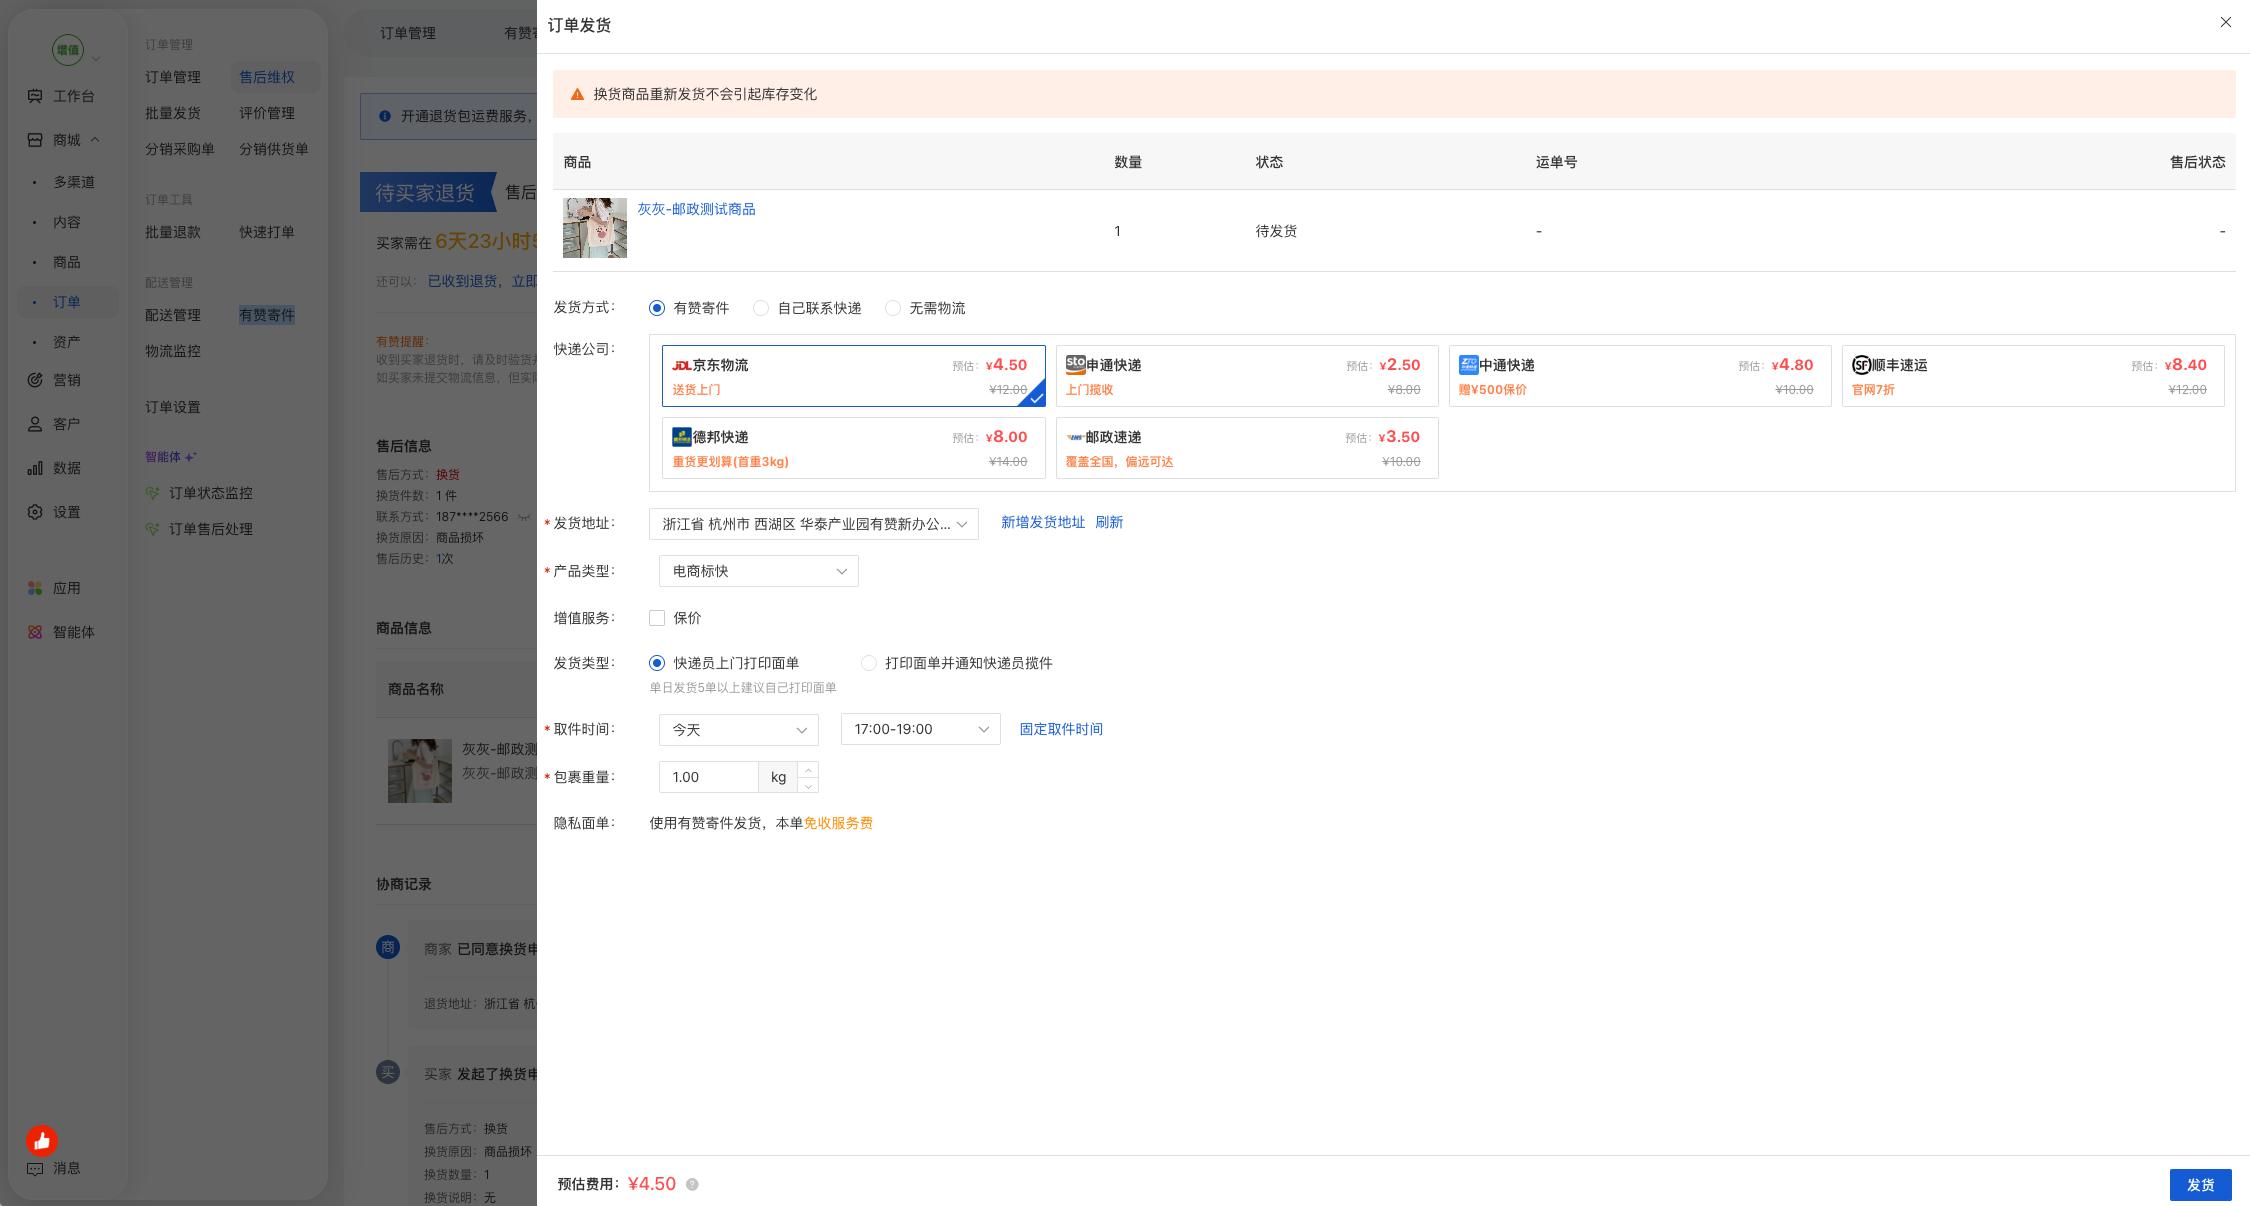Open 批量发货 in the order menu
The height and width of the screenshot is (1206, 2250).
(173, 113)
